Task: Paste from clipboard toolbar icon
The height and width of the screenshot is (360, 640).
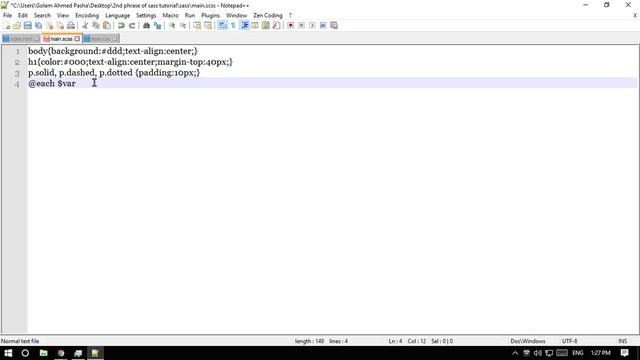Action: coord(107,25)
